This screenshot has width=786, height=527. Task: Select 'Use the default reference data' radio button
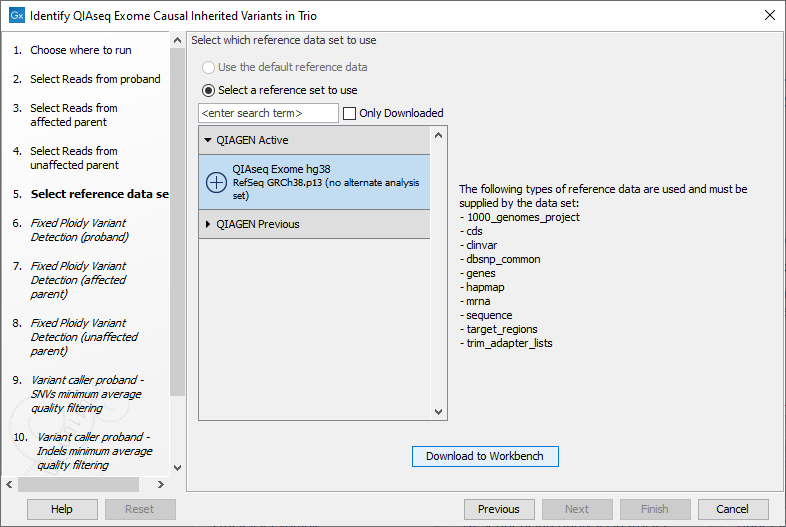click(x=208, y=67)
